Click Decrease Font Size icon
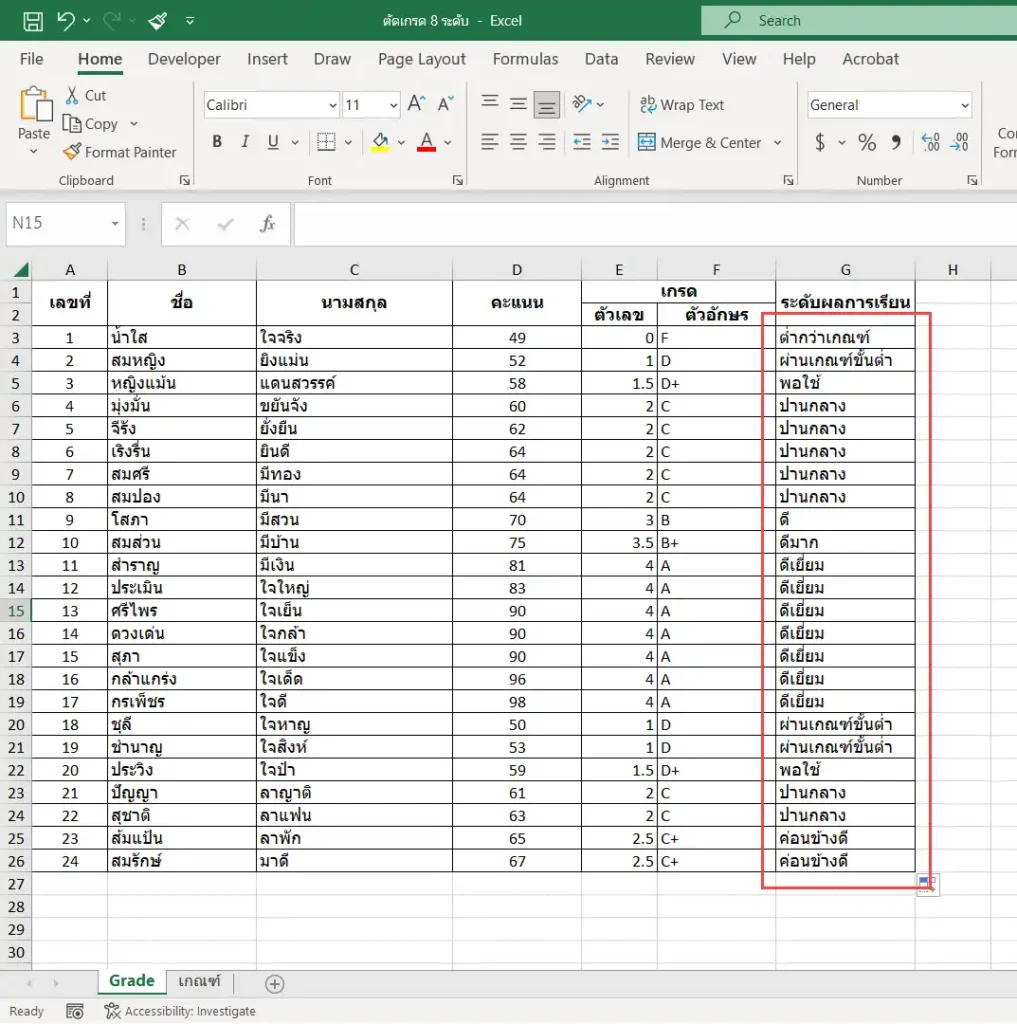1017x1024 pixels. pyautogui.click(x=445, y=103)
